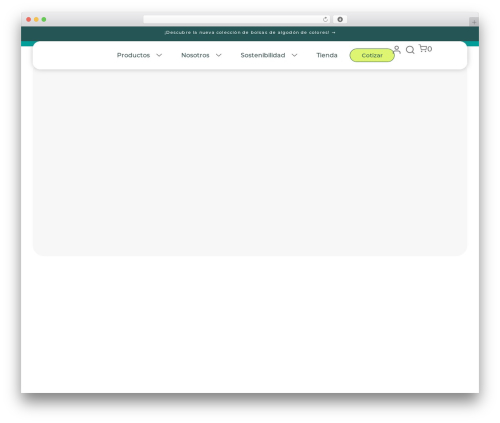This screenshot has height=423, width=500.
Task: Open the shopping cart icon
Action: click(x=423, y=48)
